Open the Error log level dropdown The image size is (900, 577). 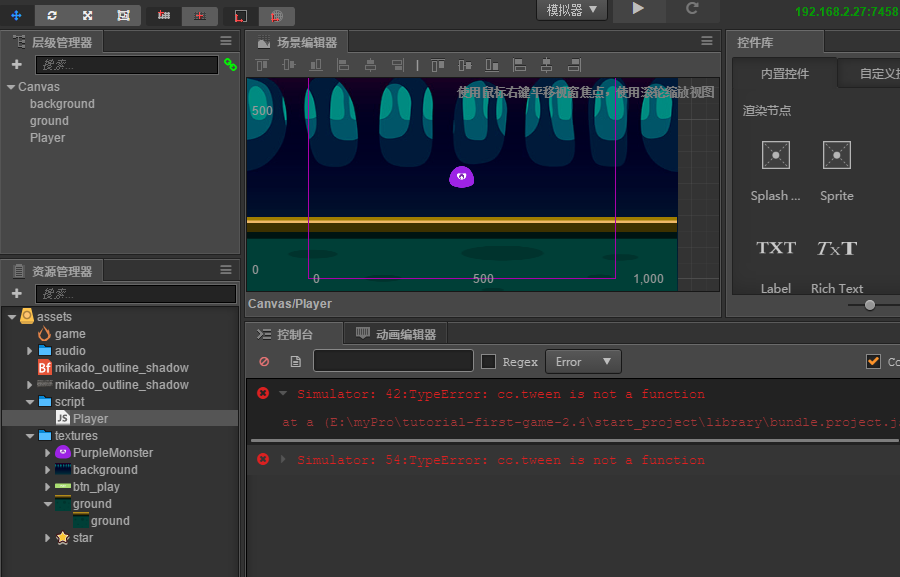click(x=583, y=362)
